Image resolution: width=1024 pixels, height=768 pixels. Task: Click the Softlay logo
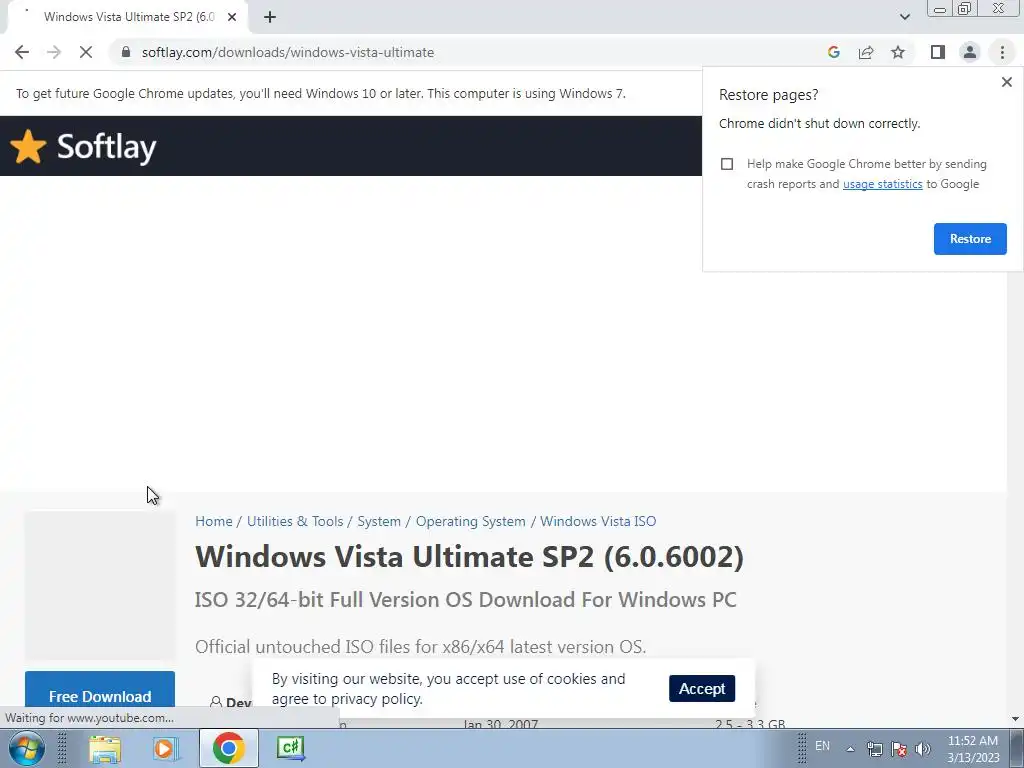pos(84,146)
